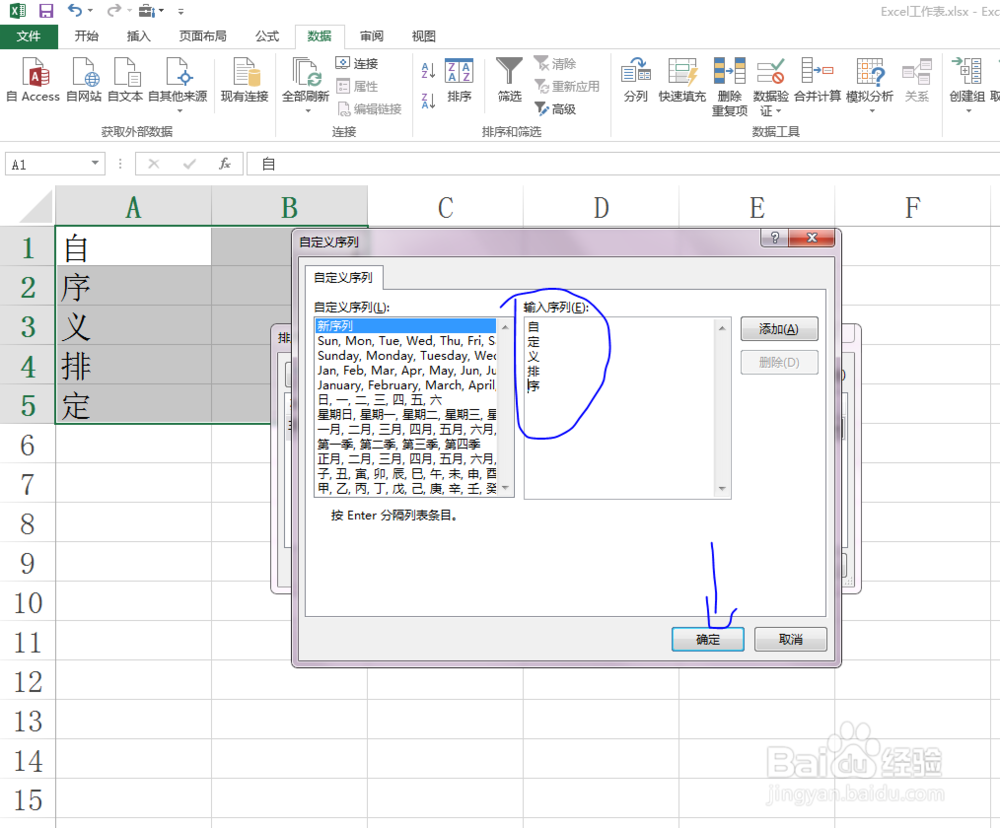The height and width of the screenshot is (828, 1000).
Task: Expand the Name Box dropdown arrow
Action: coord(95,163)
